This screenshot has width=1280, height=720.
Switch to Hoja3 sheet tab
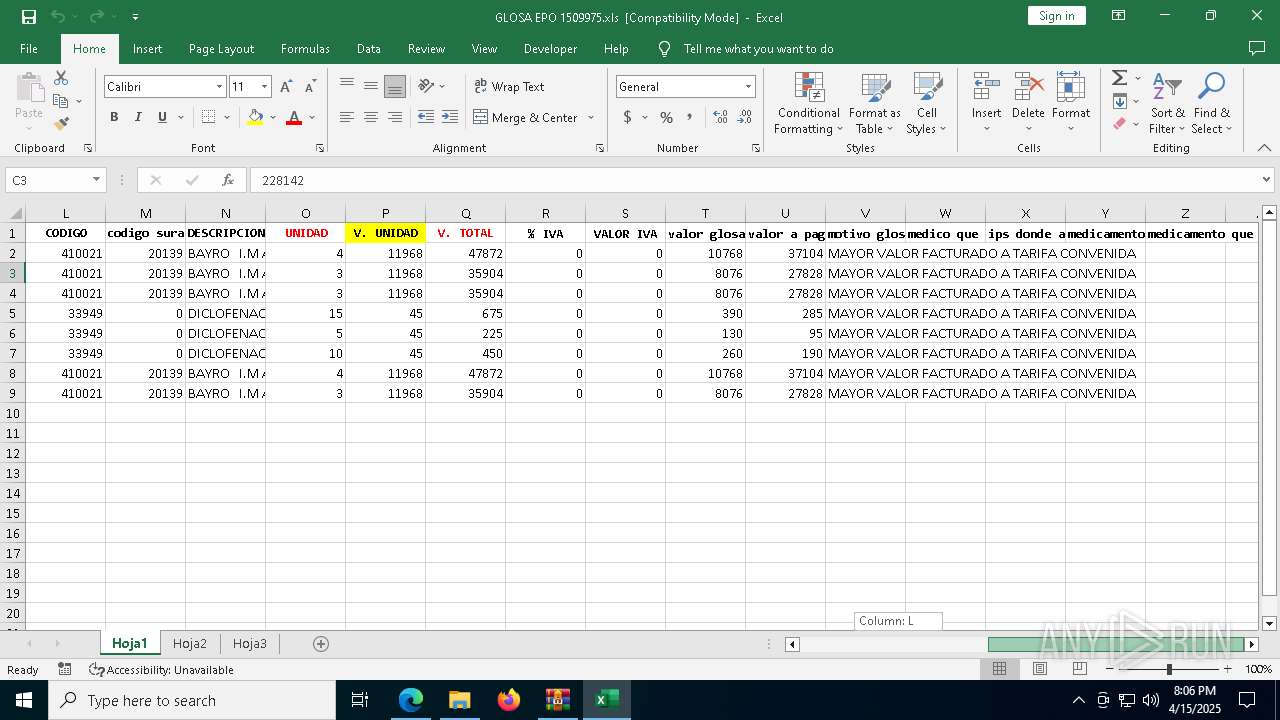(x=250, y=644)
